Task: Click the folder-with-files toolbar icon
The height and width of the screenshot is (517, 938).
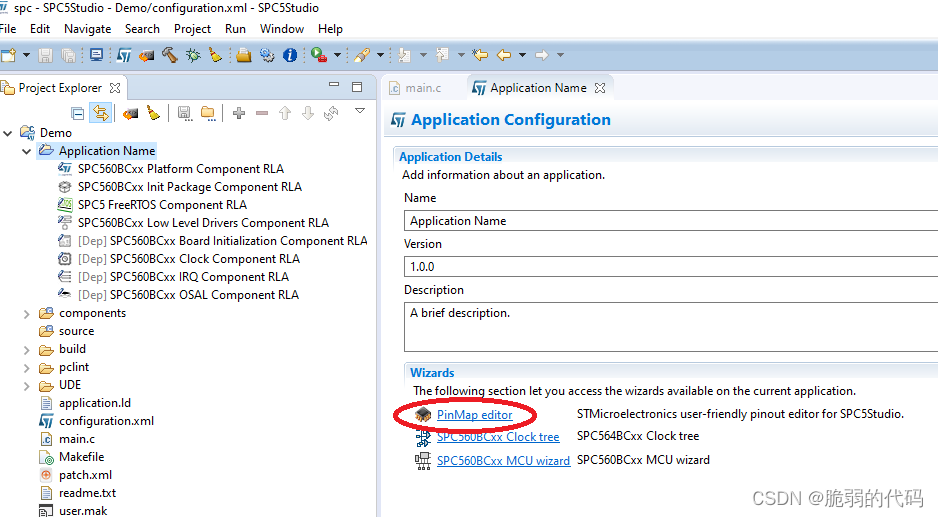Action: pos(243,56)
